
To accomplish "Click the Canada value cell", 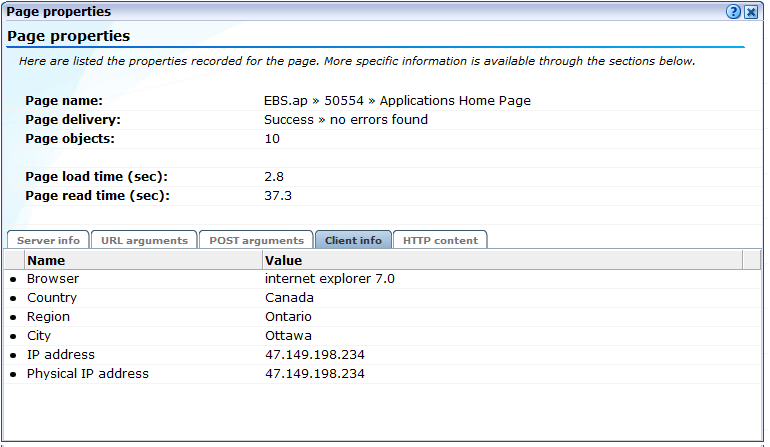I will tap(289, 298).
